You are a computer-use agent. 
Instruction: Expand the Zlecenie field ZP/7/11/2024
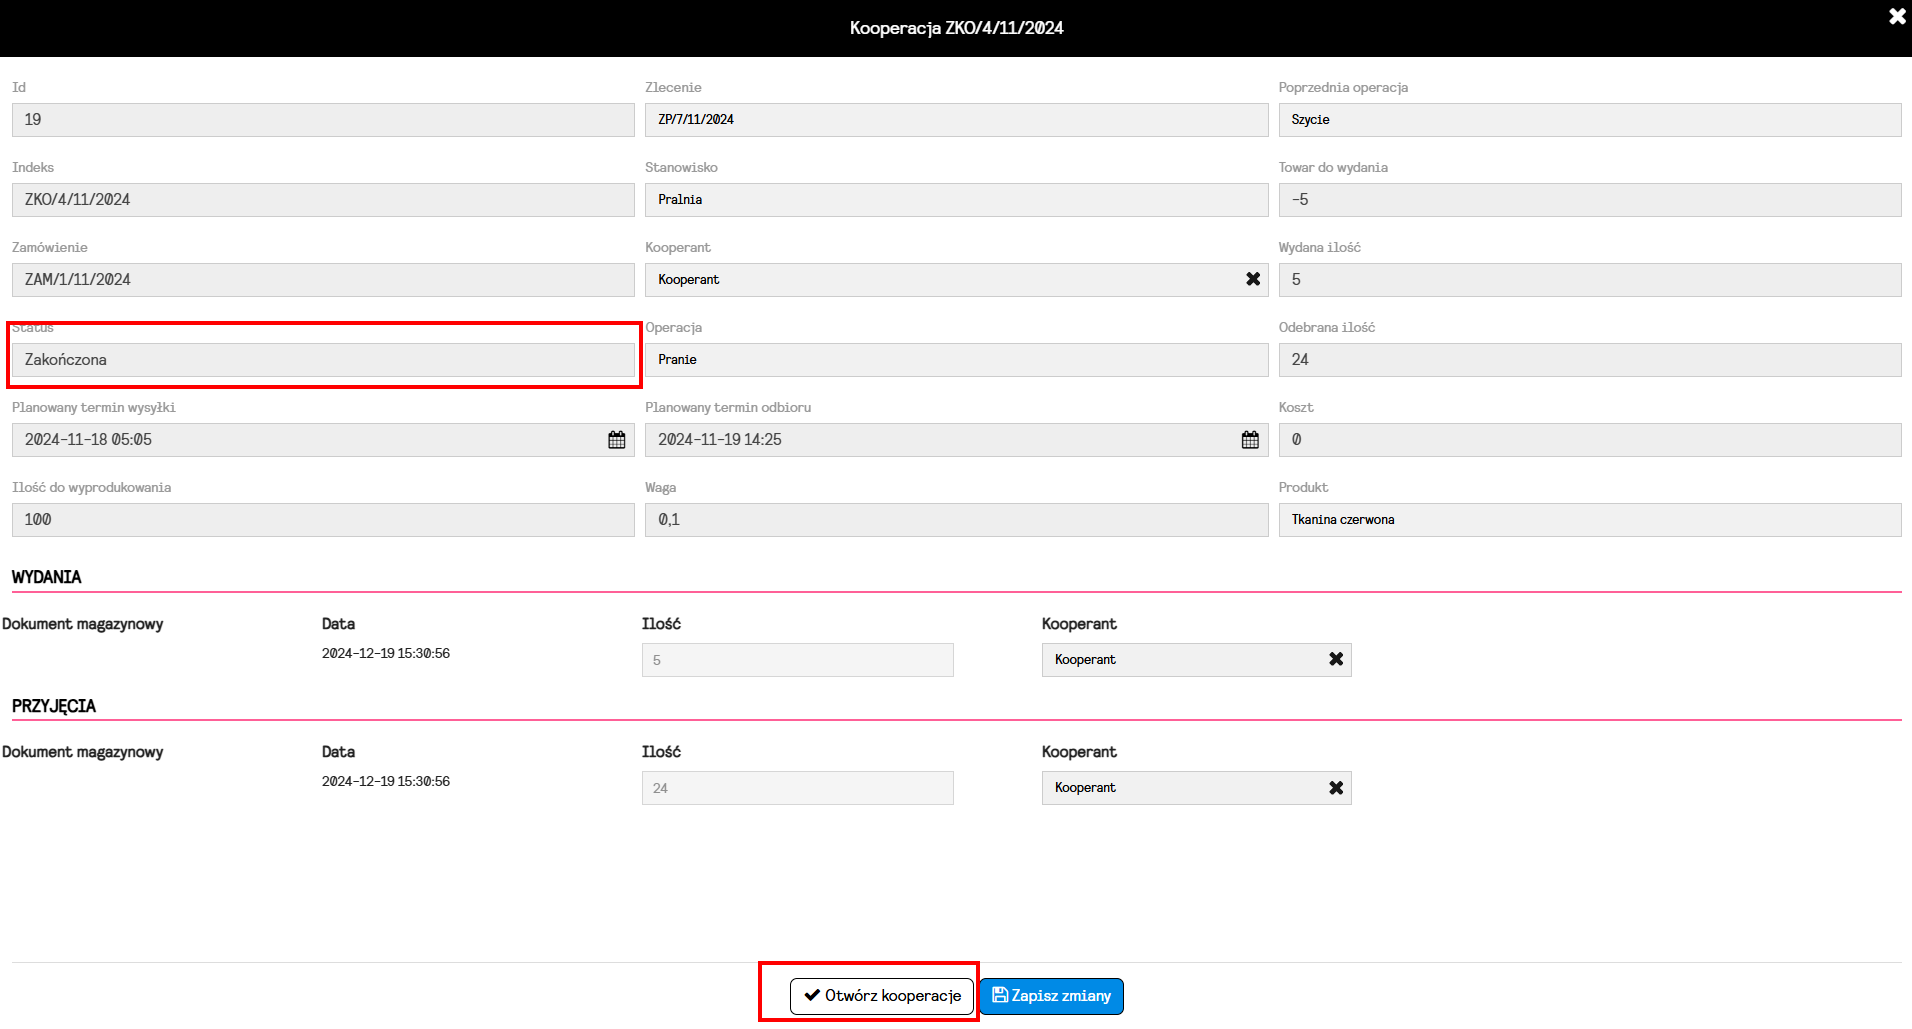955,120
